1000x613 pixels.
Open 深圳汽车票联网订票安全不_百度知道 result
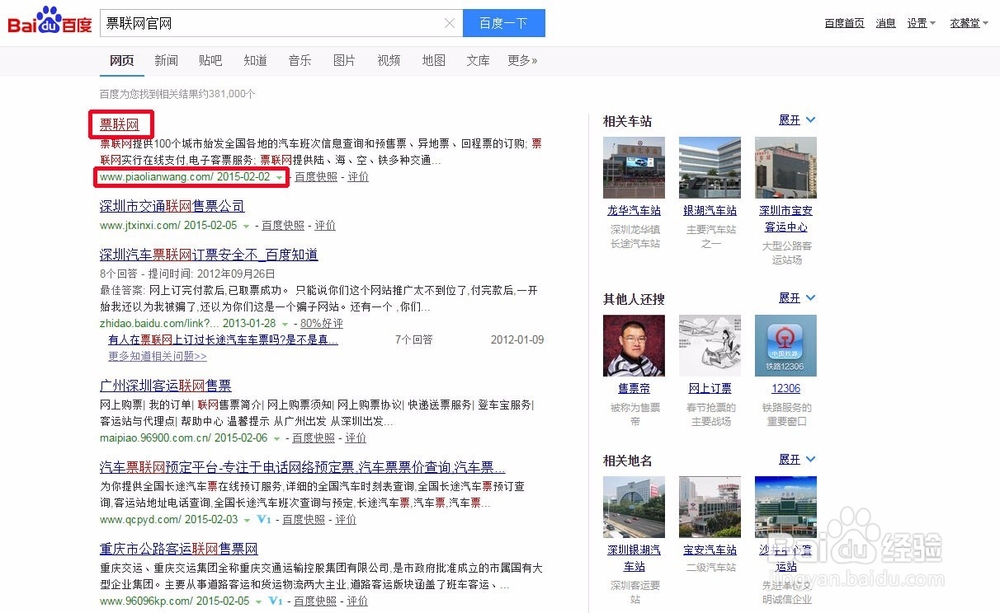coord(209,255)
